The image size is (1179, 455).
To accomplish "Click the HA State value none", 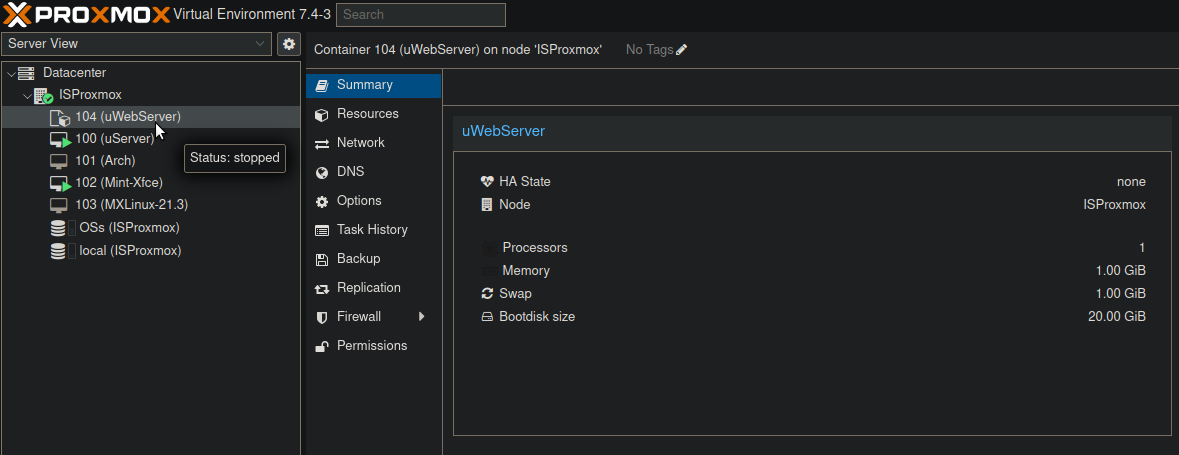I will [x=1131, y=181].
